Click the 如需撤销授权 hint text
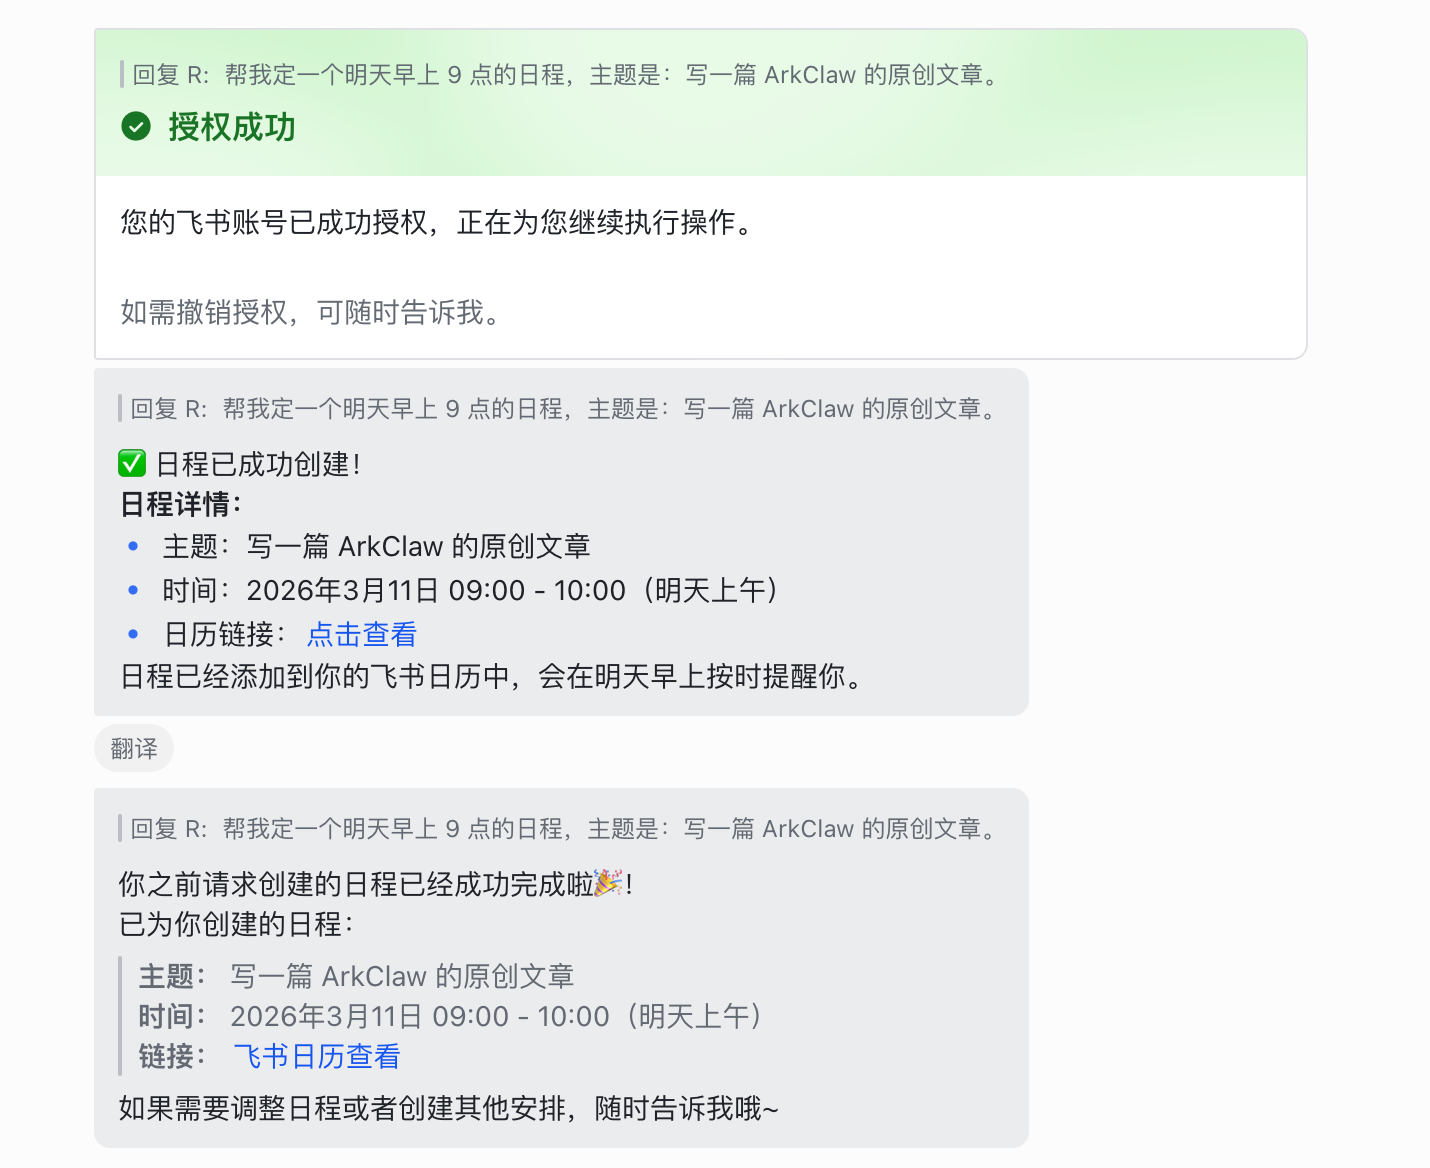 [310, 312]
